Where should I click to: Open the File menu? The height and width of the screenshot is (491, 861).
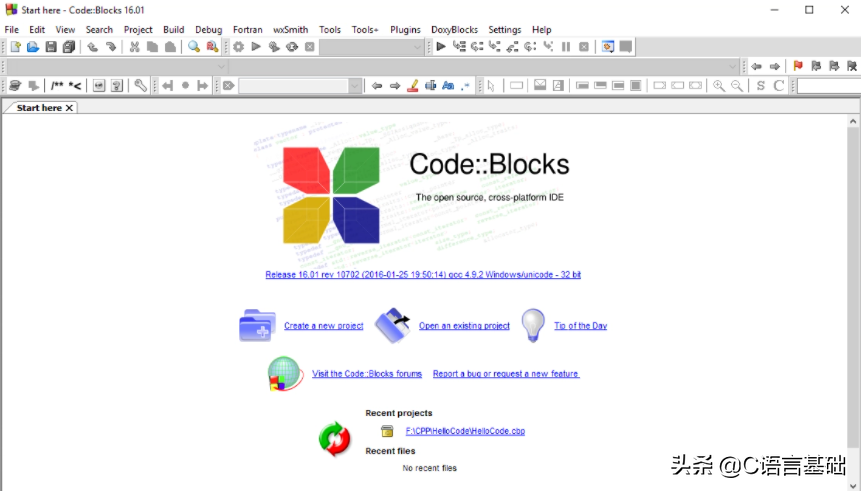point(12,30)
